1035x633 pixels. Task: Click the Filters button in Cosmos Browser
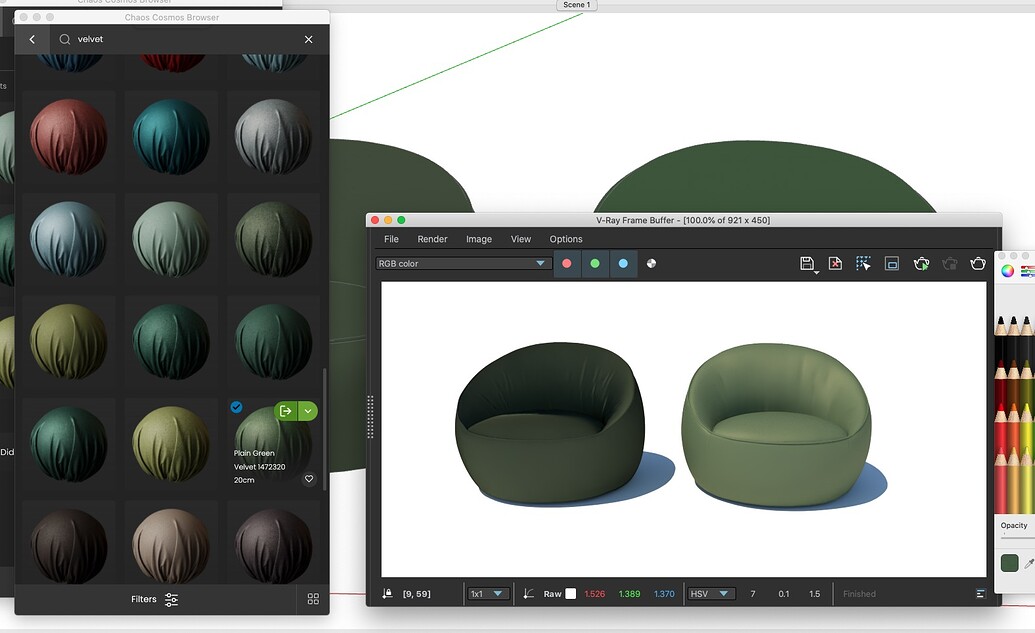pos(143,599)
